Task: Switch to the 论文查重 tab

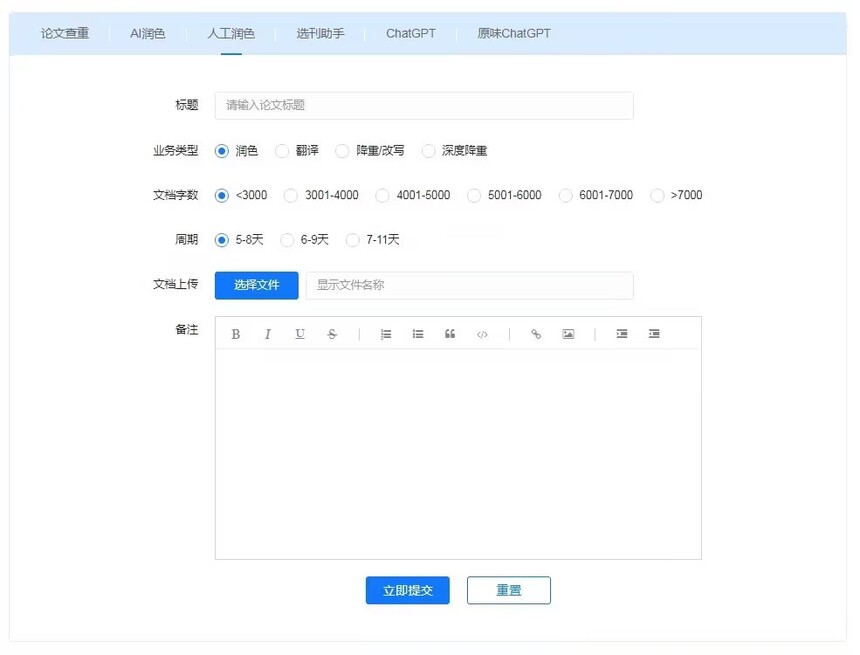Action: point(65,33)
